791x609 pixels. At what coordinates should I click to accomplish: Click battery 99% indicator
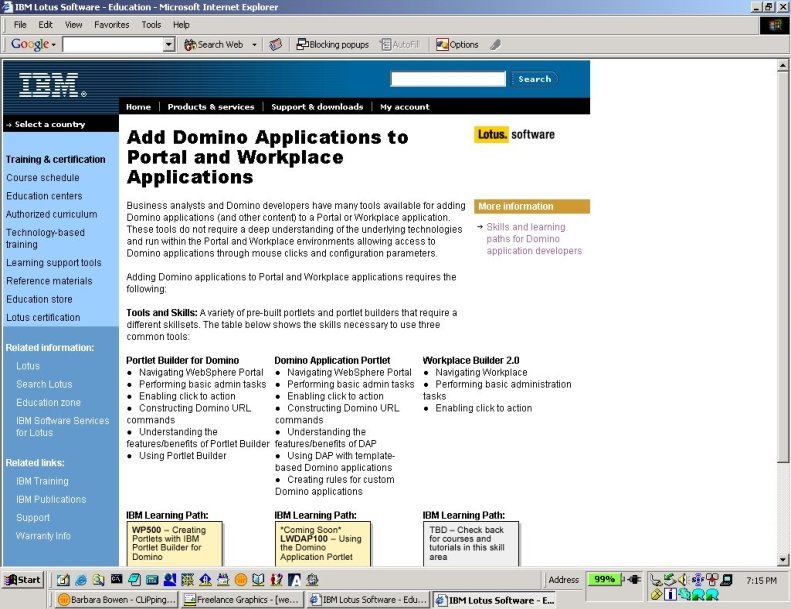click(x=604, y=579)
